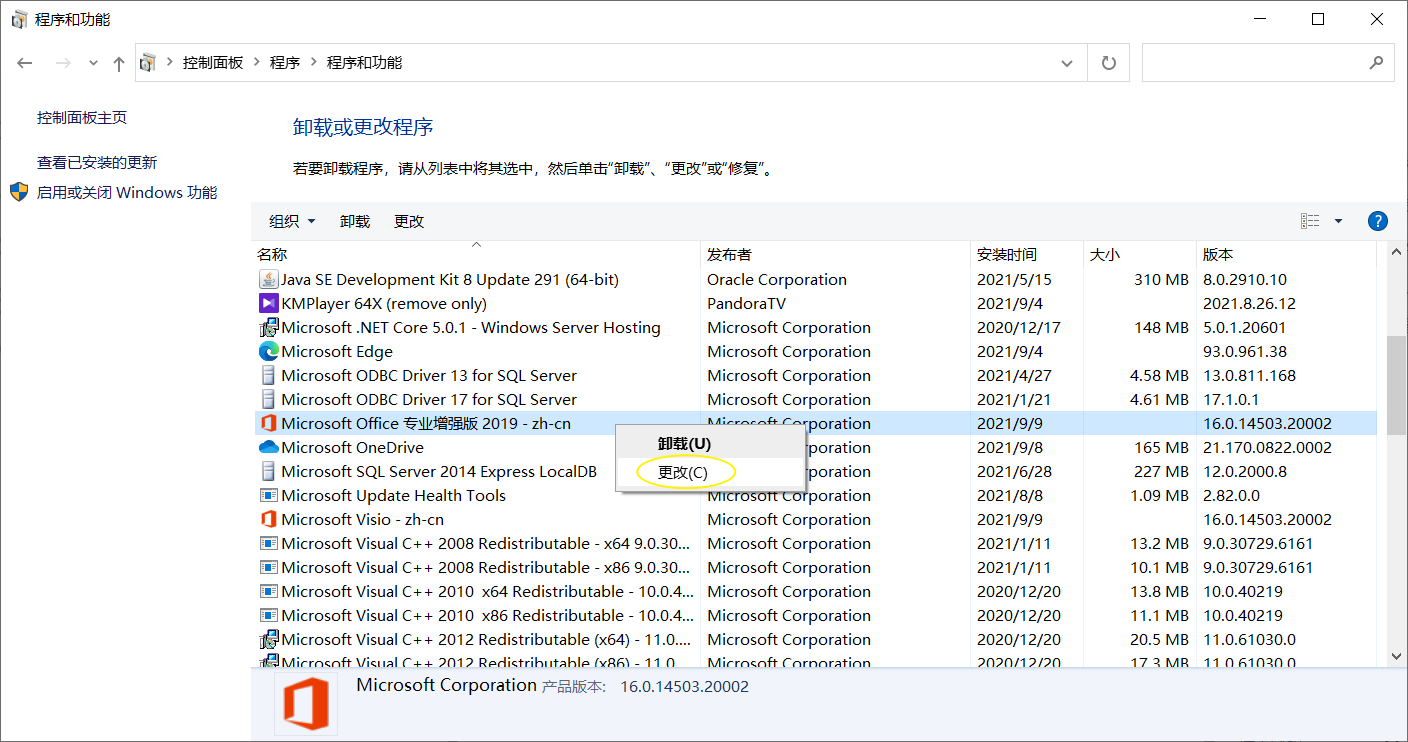Image resolution: width=1408 pixels, height=742 pixels.
Task: Click the 卸载 toolbar button
Action: click(x=355, y=221)
